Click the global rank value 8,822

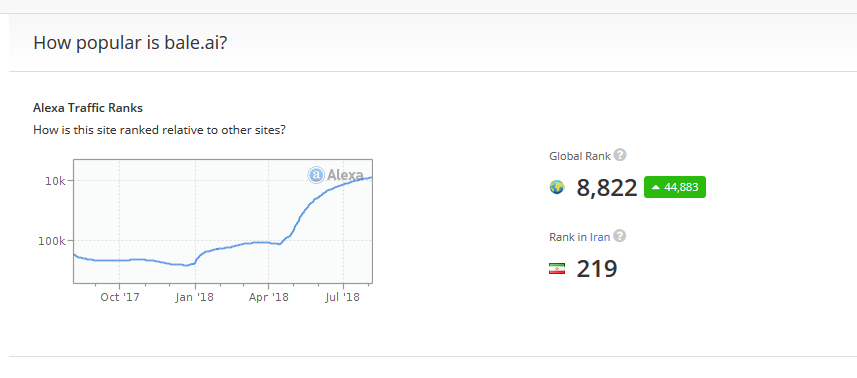(607, 188)
